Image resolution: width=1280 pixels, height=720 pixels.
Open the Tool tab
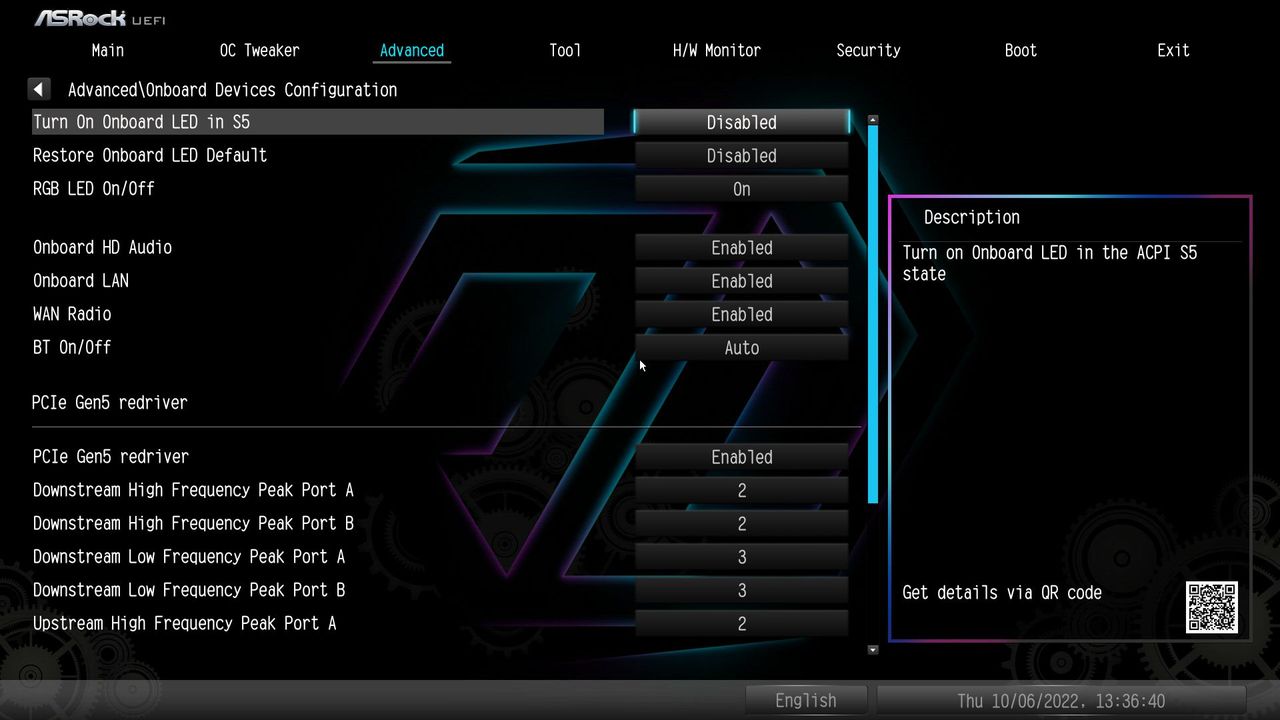(565, 50)
